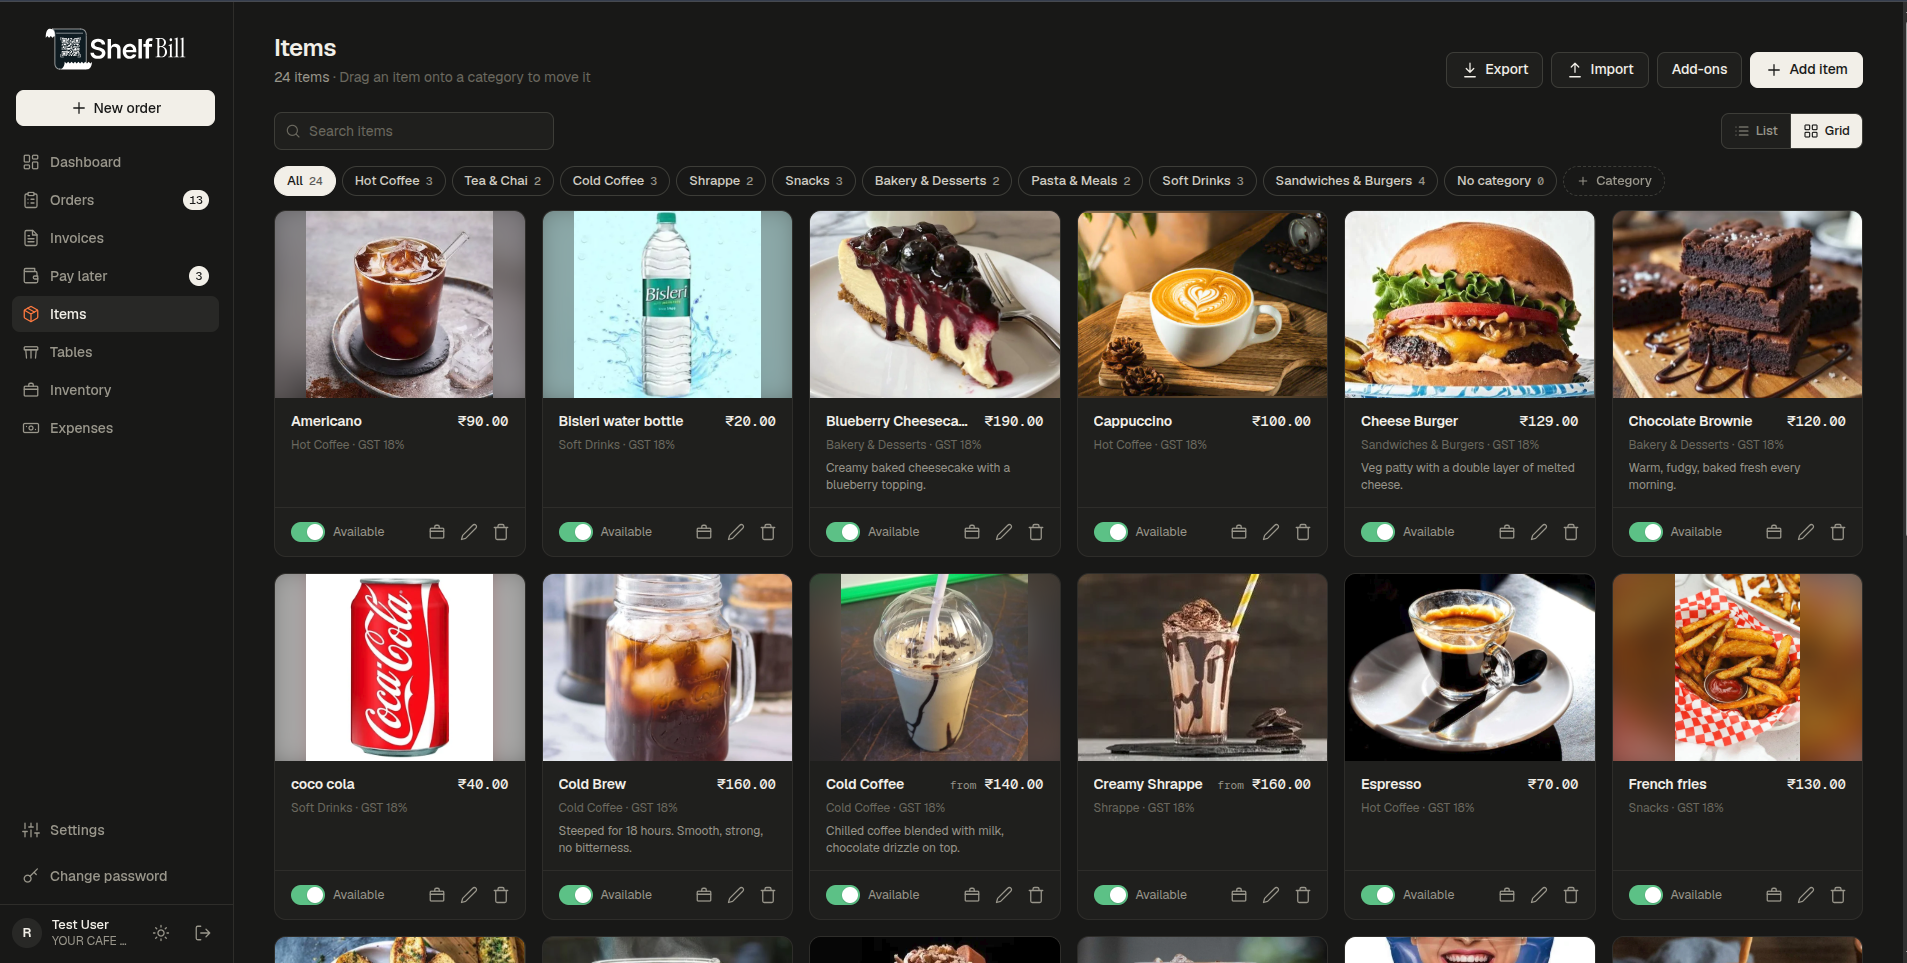Toggle the light/dark theme sun icon
The image size is (1907, 963).
(x=161, y=933)
